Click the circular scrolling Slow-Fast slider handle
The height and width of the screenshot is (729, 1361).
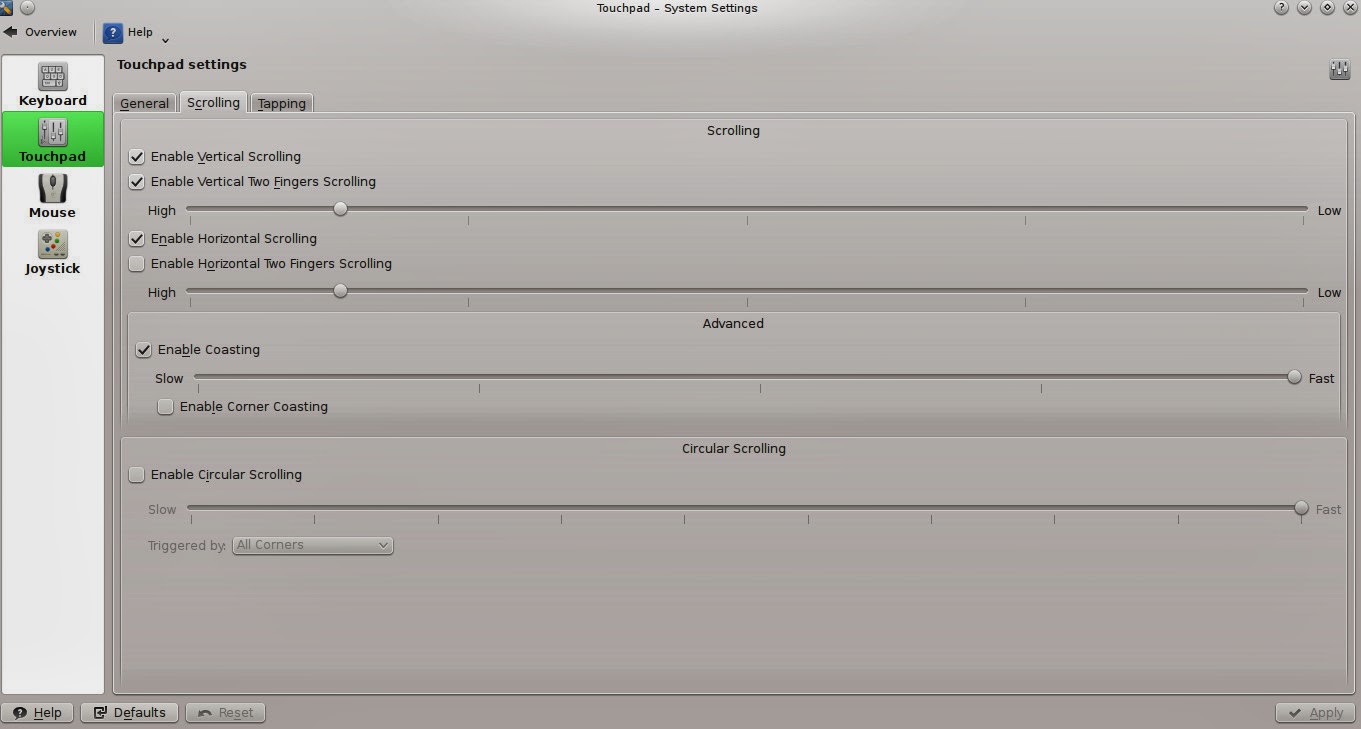(x=1301, y=508)
